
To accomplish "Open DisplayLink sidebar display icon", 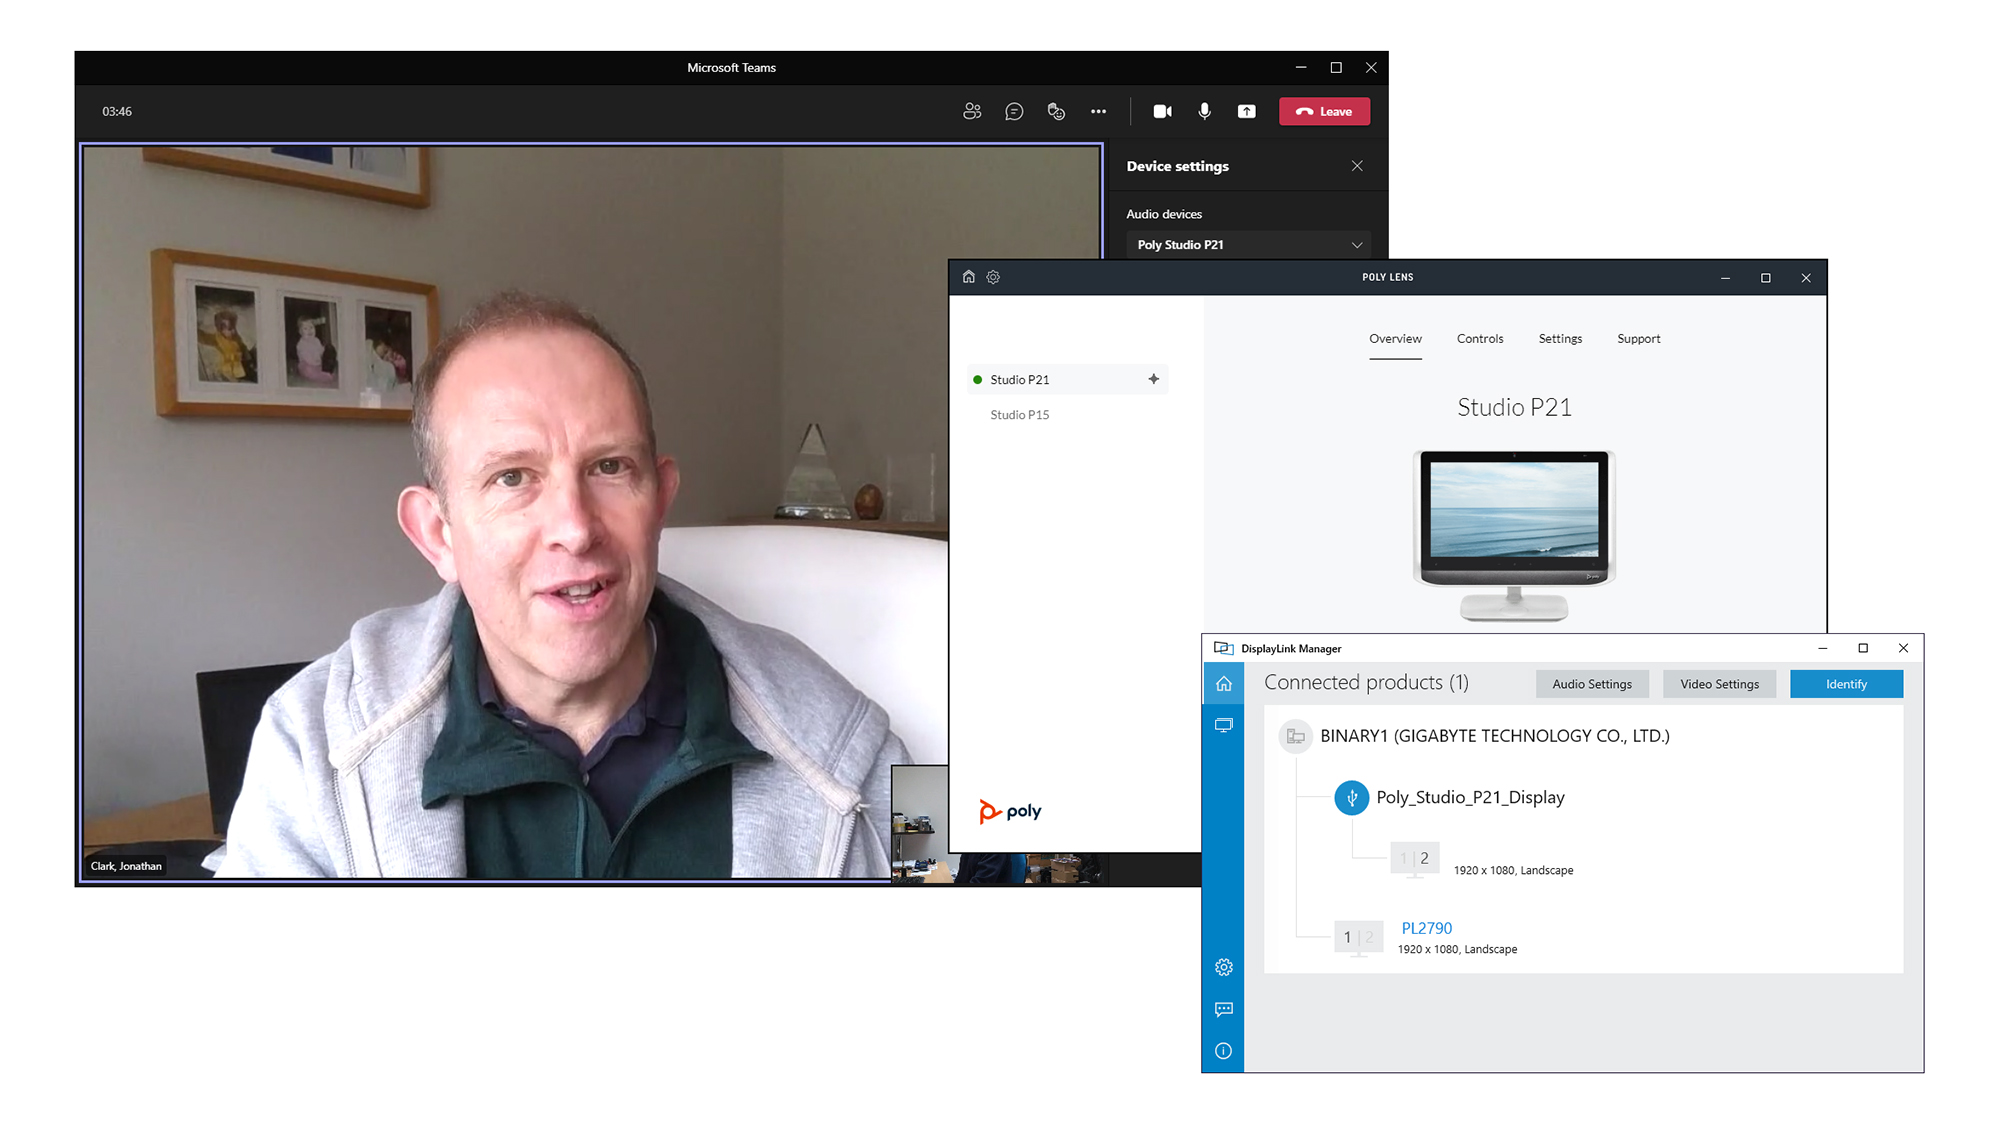I will pyautogui.click(x=1223, y=725).
